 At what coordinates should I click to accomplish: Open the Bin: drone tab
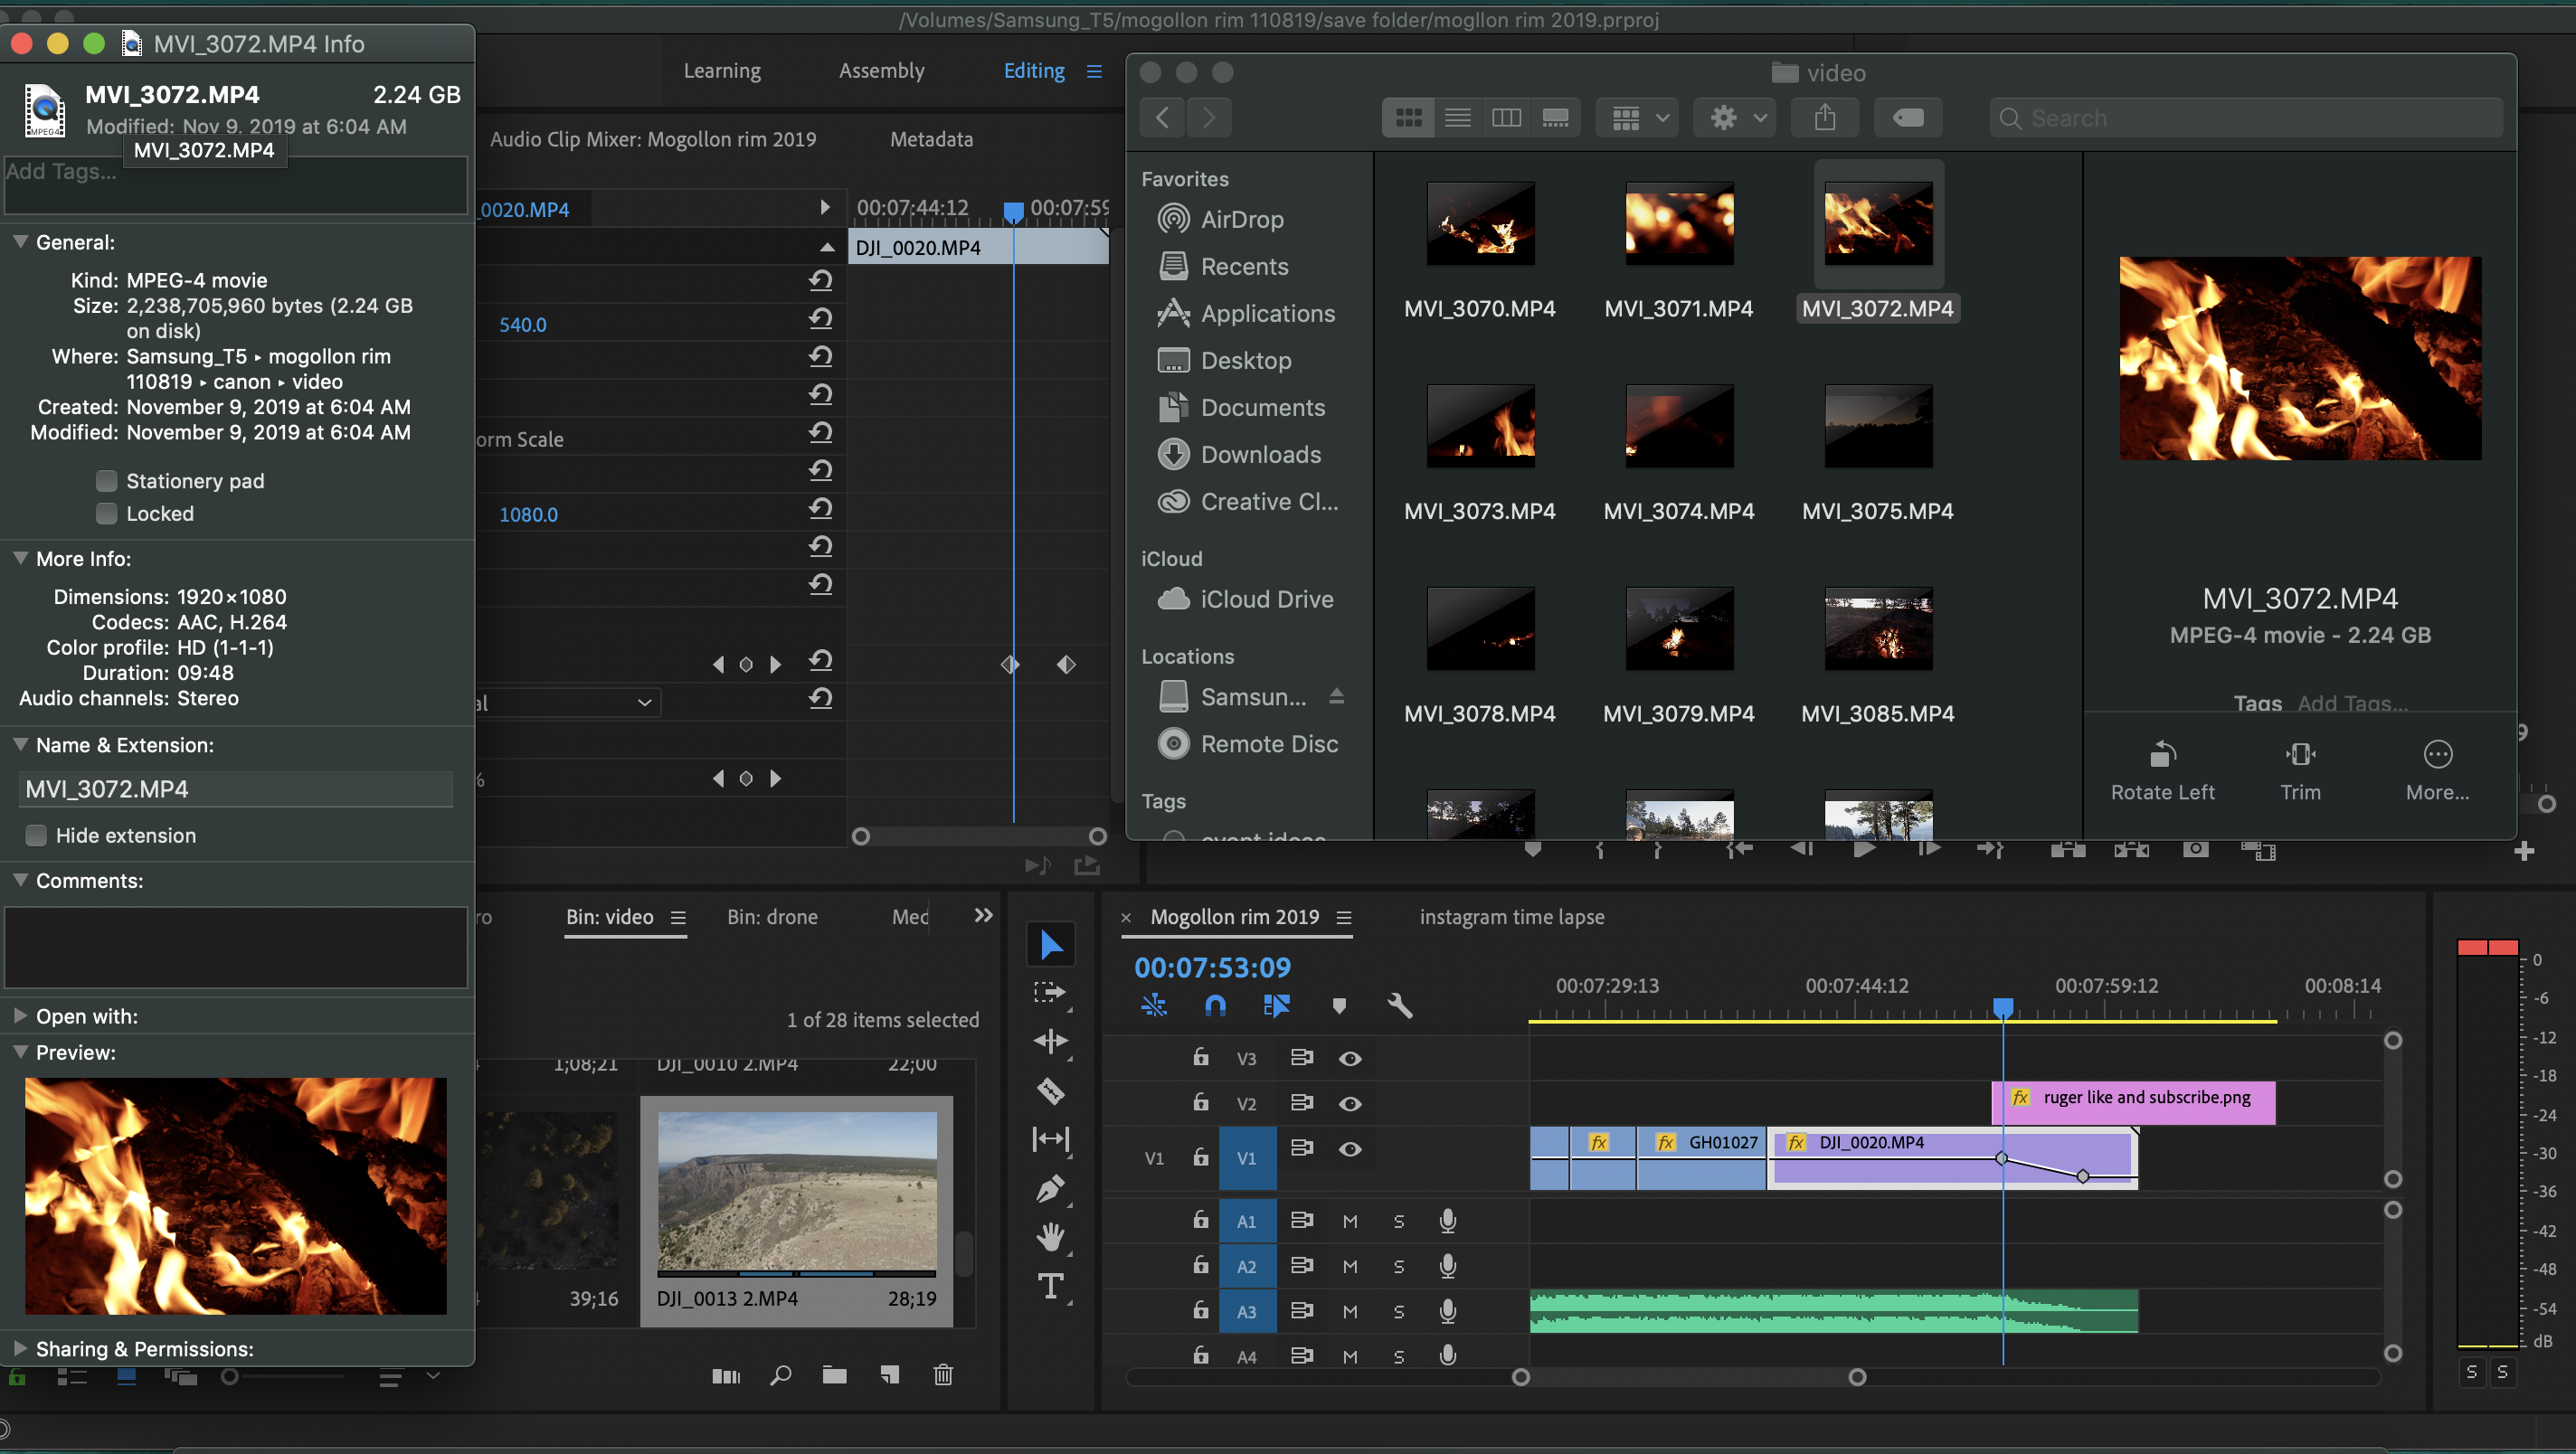click(x=772, y=917)
